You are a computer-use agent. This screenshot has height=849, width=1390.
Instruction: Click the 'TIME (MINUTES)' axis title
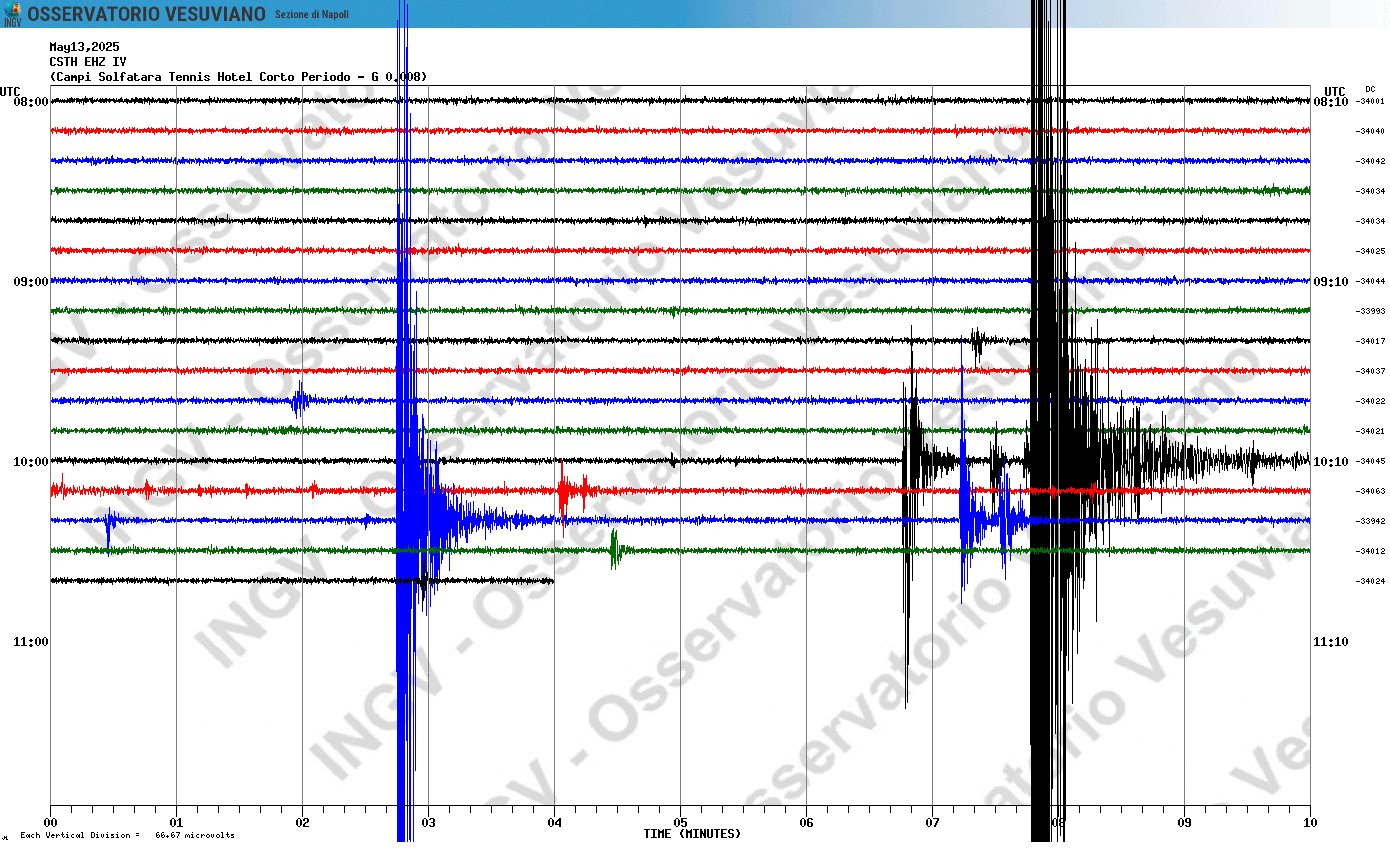point(692,834)
